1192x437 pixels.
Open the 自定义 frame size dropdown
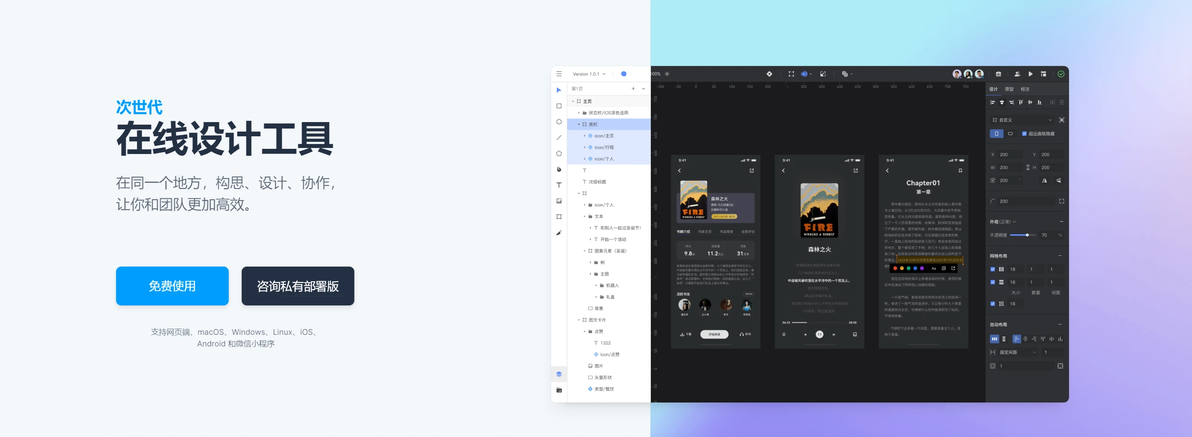coord(1022,119)
